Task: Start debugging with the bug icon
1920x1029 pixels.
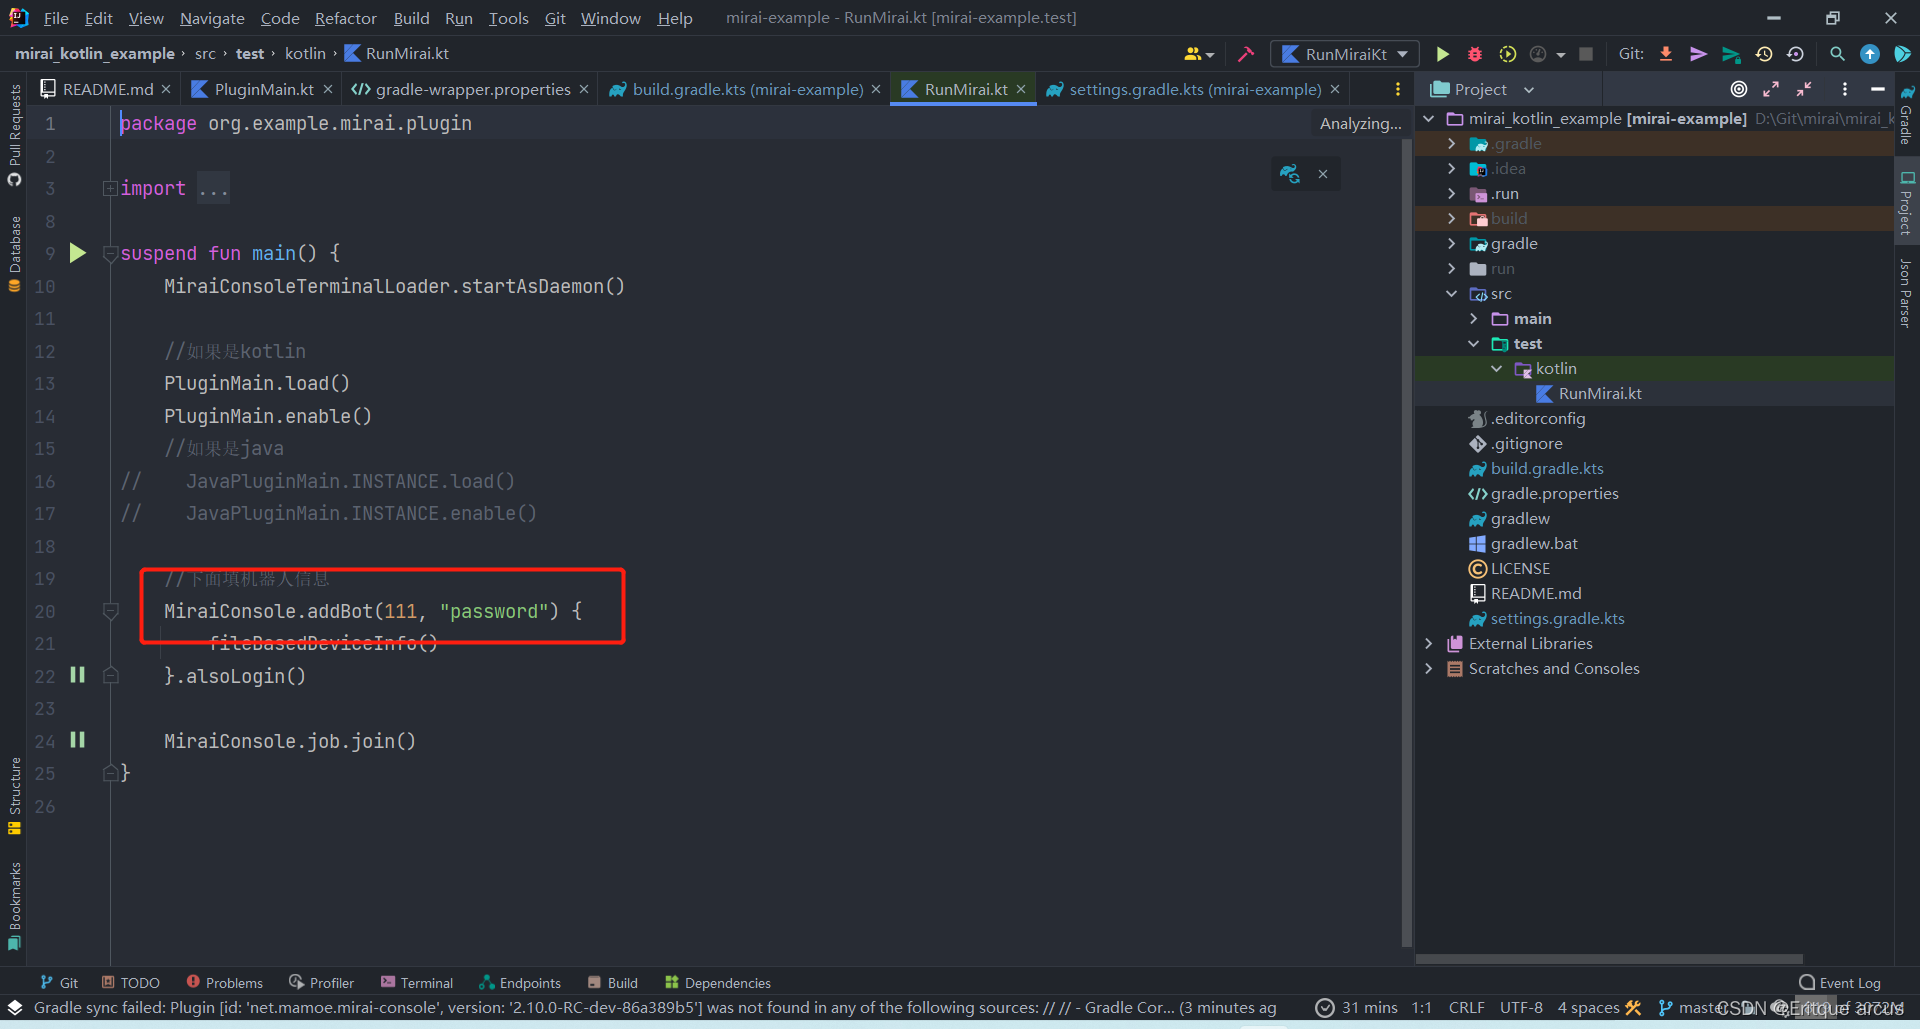Action: (x=1474, y=54)
